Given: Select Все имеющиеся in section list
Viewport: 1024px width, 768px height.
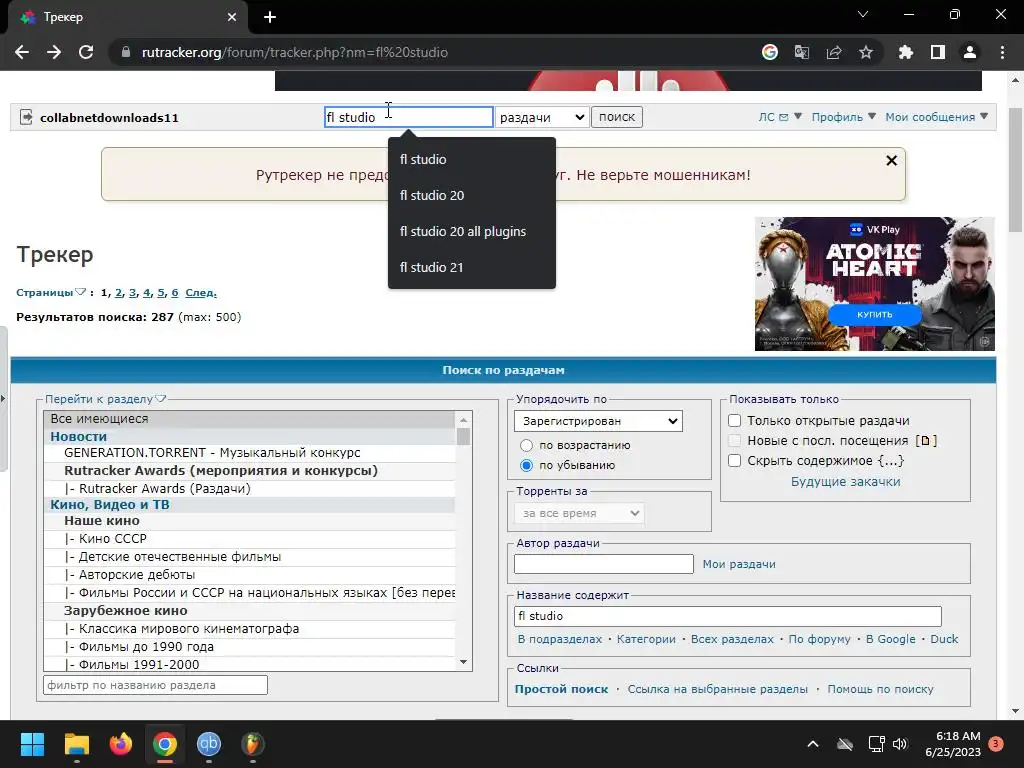Looking at the screenshot, I should (249, 419).
